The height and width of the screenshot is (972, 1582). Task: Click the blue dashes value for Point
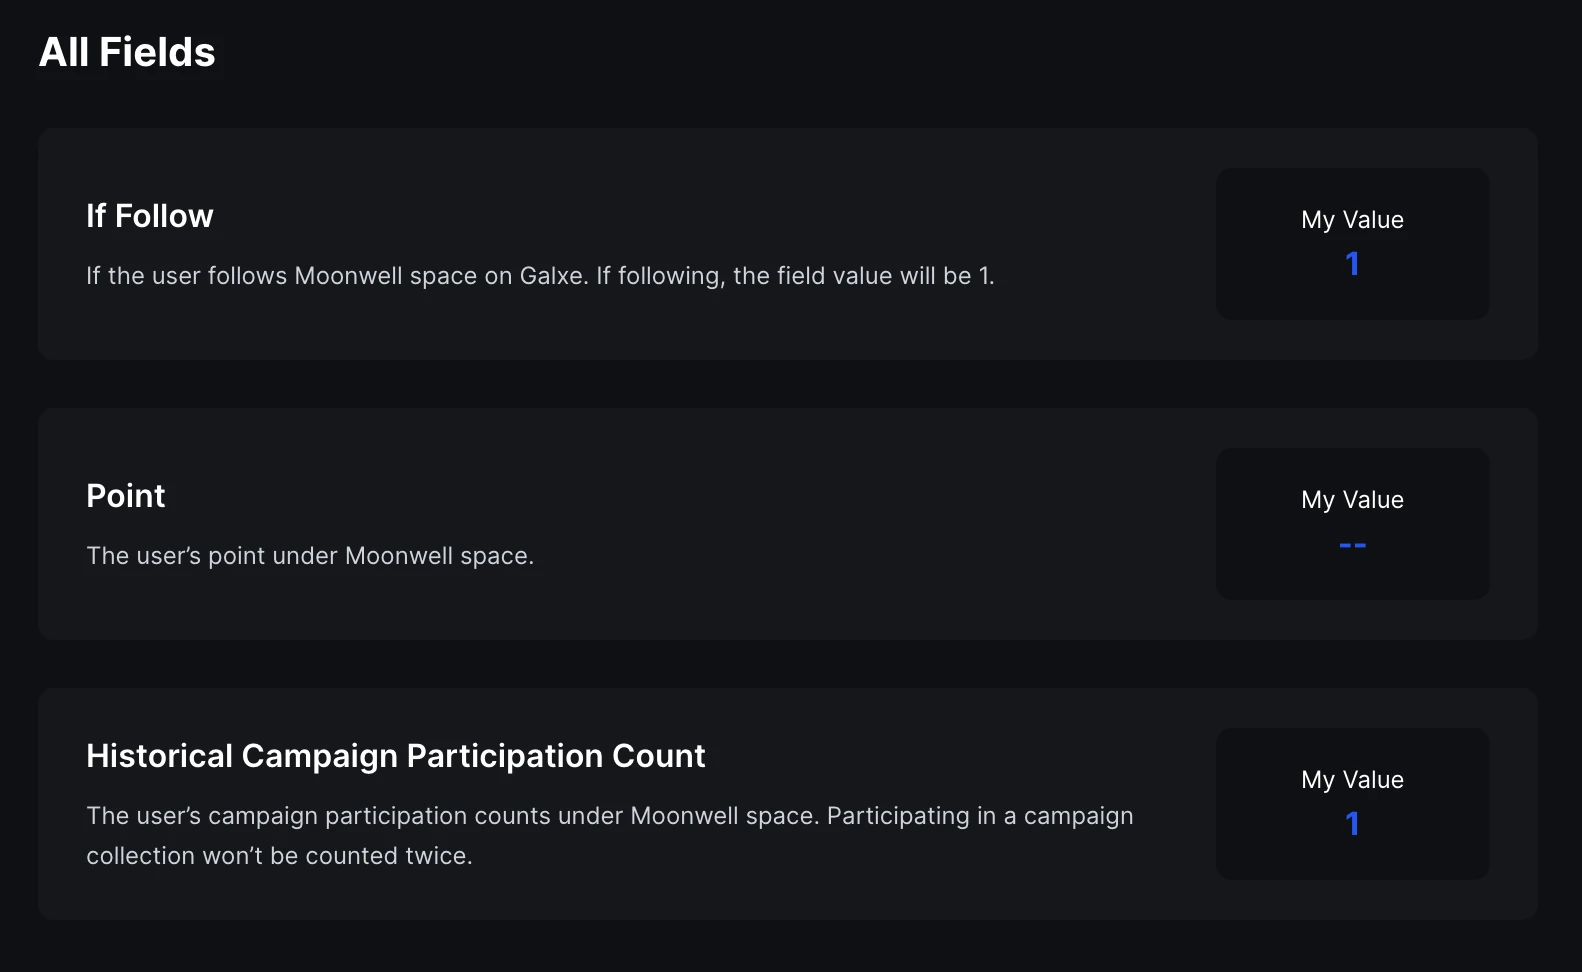(1352, 545)
